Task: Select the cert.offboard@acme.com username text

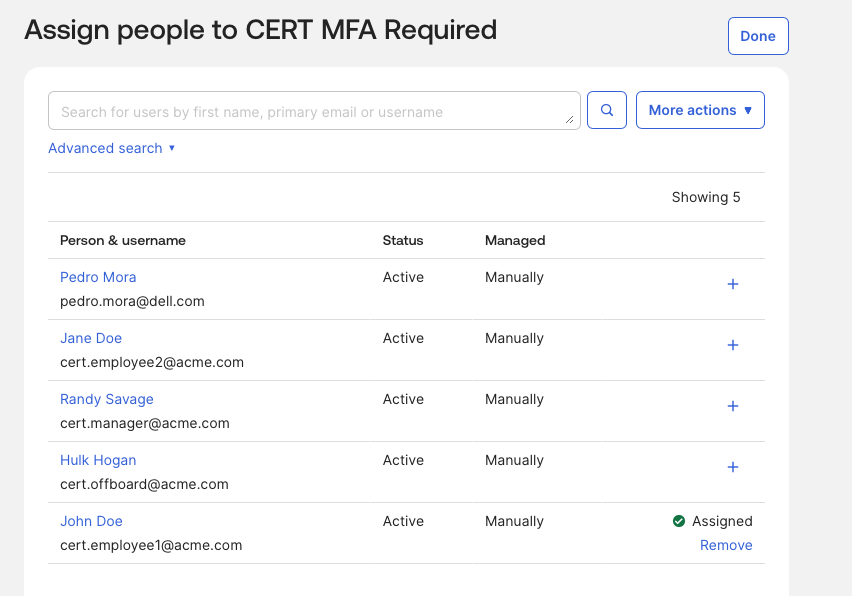Action: coord(144,484)
